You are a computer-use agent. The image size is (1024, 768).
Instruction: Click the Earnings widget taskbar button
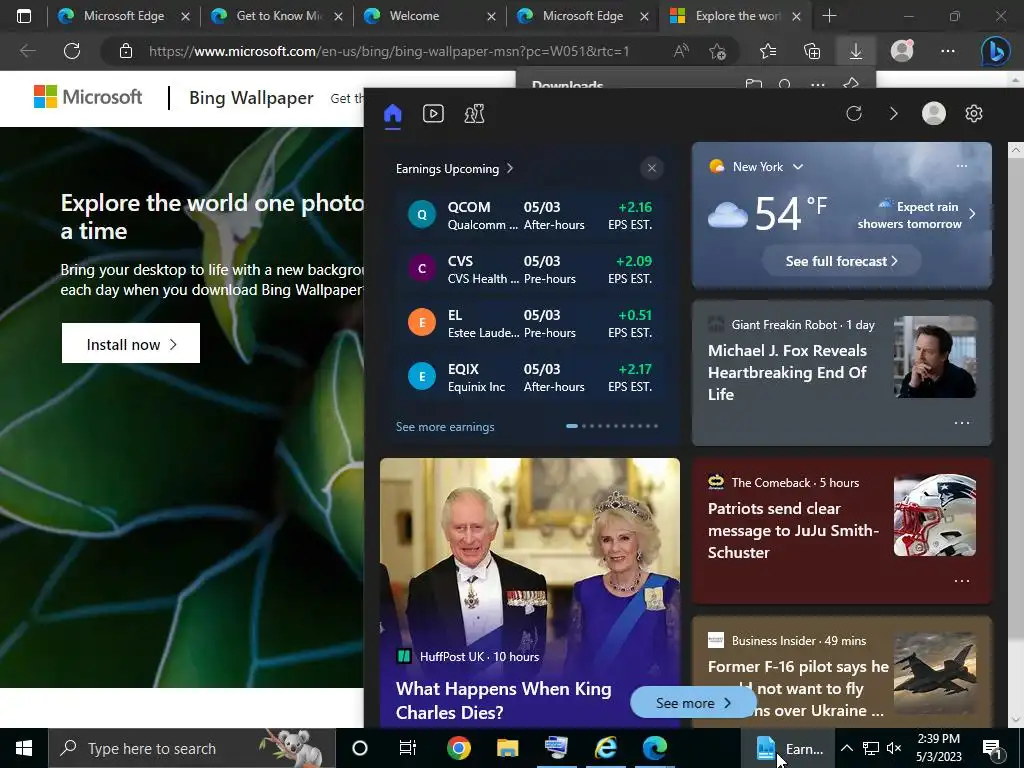pyautogui.click(x=789, y=748)
